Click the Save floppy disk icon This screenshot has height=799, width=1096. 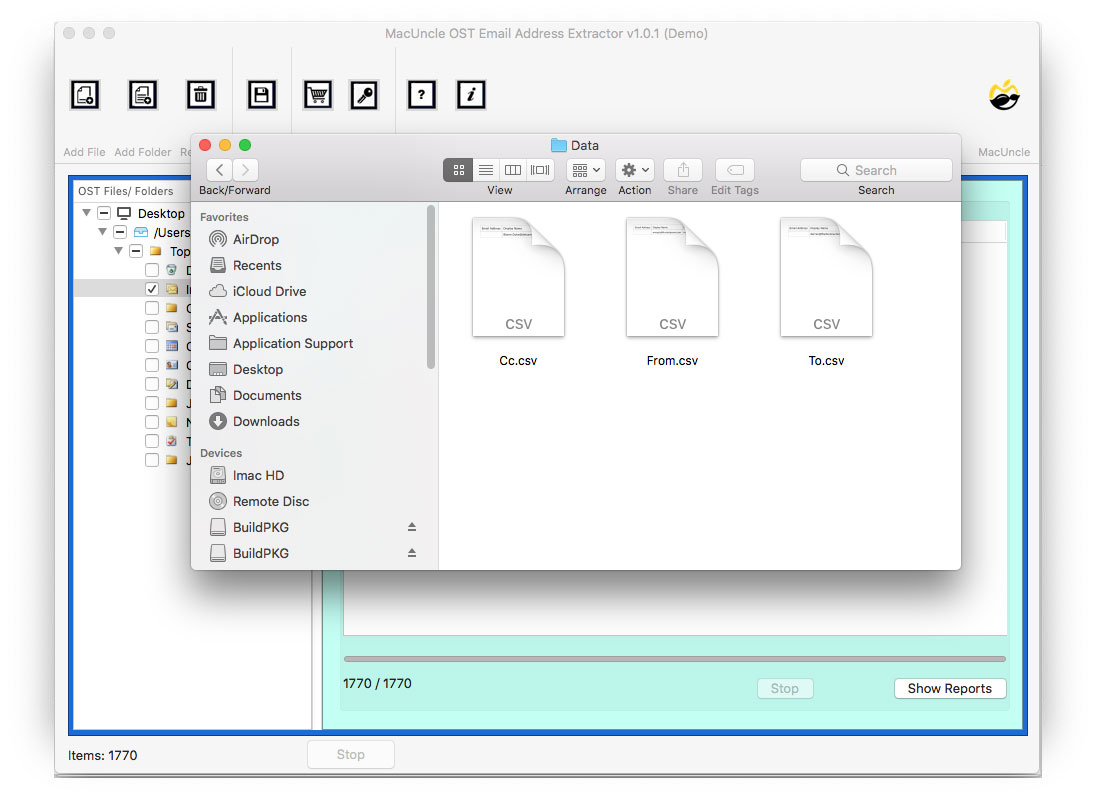coord(261,94)
